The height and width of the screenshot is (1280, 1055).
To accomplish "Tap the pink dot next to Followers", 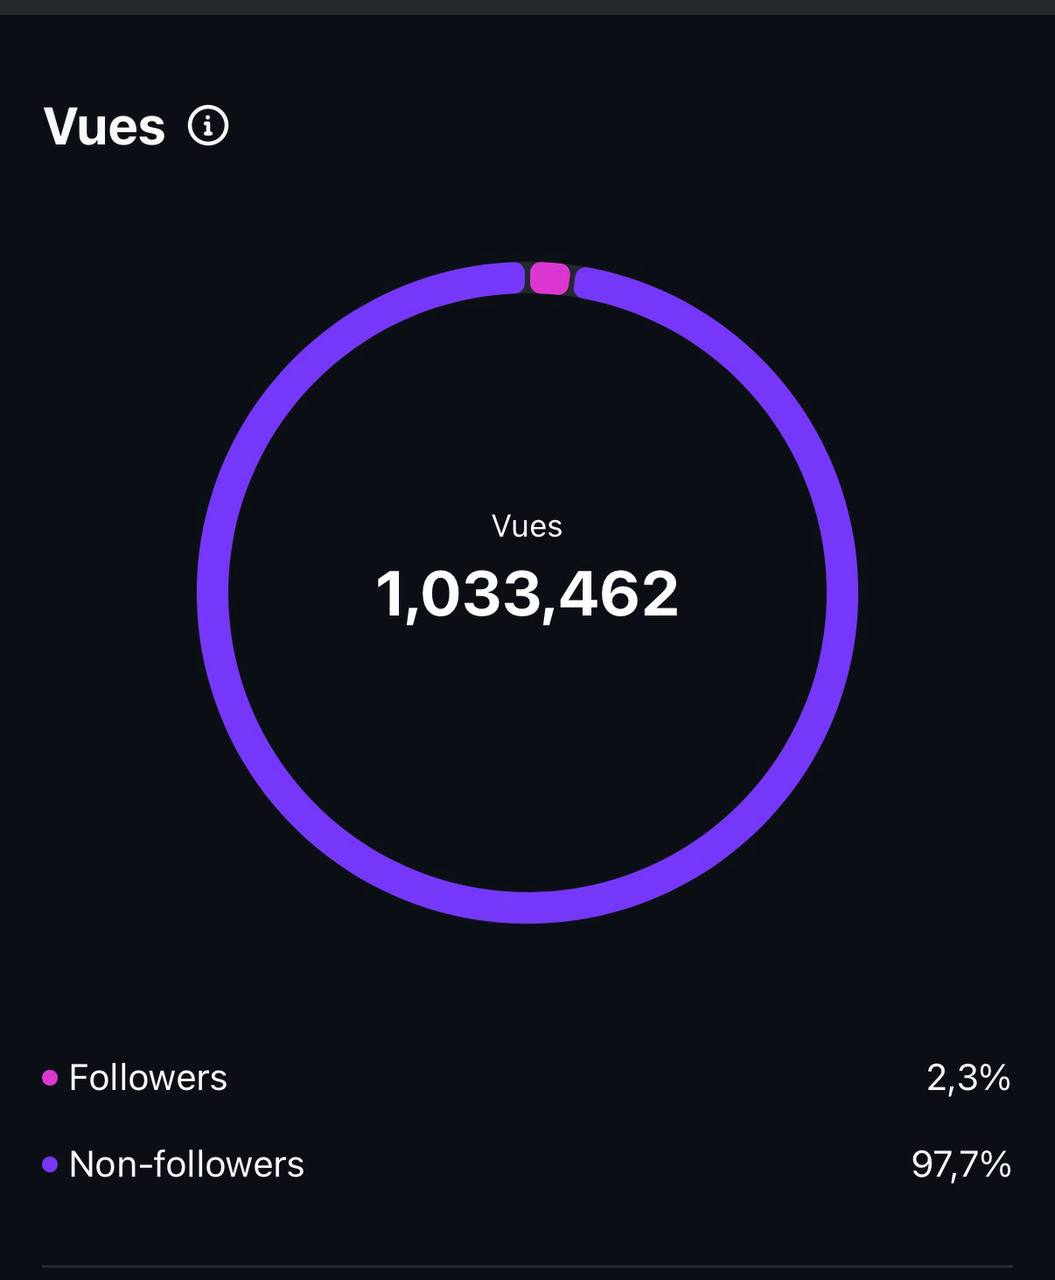I will click(x=50, y=1078).
